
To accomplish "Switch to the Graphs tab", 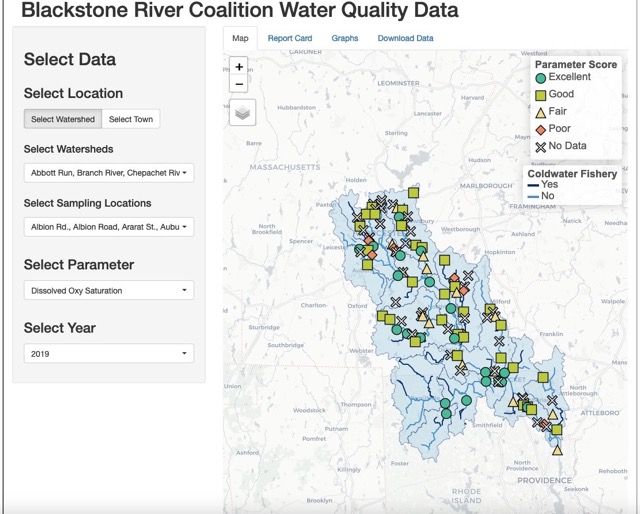I will [345, 38].
